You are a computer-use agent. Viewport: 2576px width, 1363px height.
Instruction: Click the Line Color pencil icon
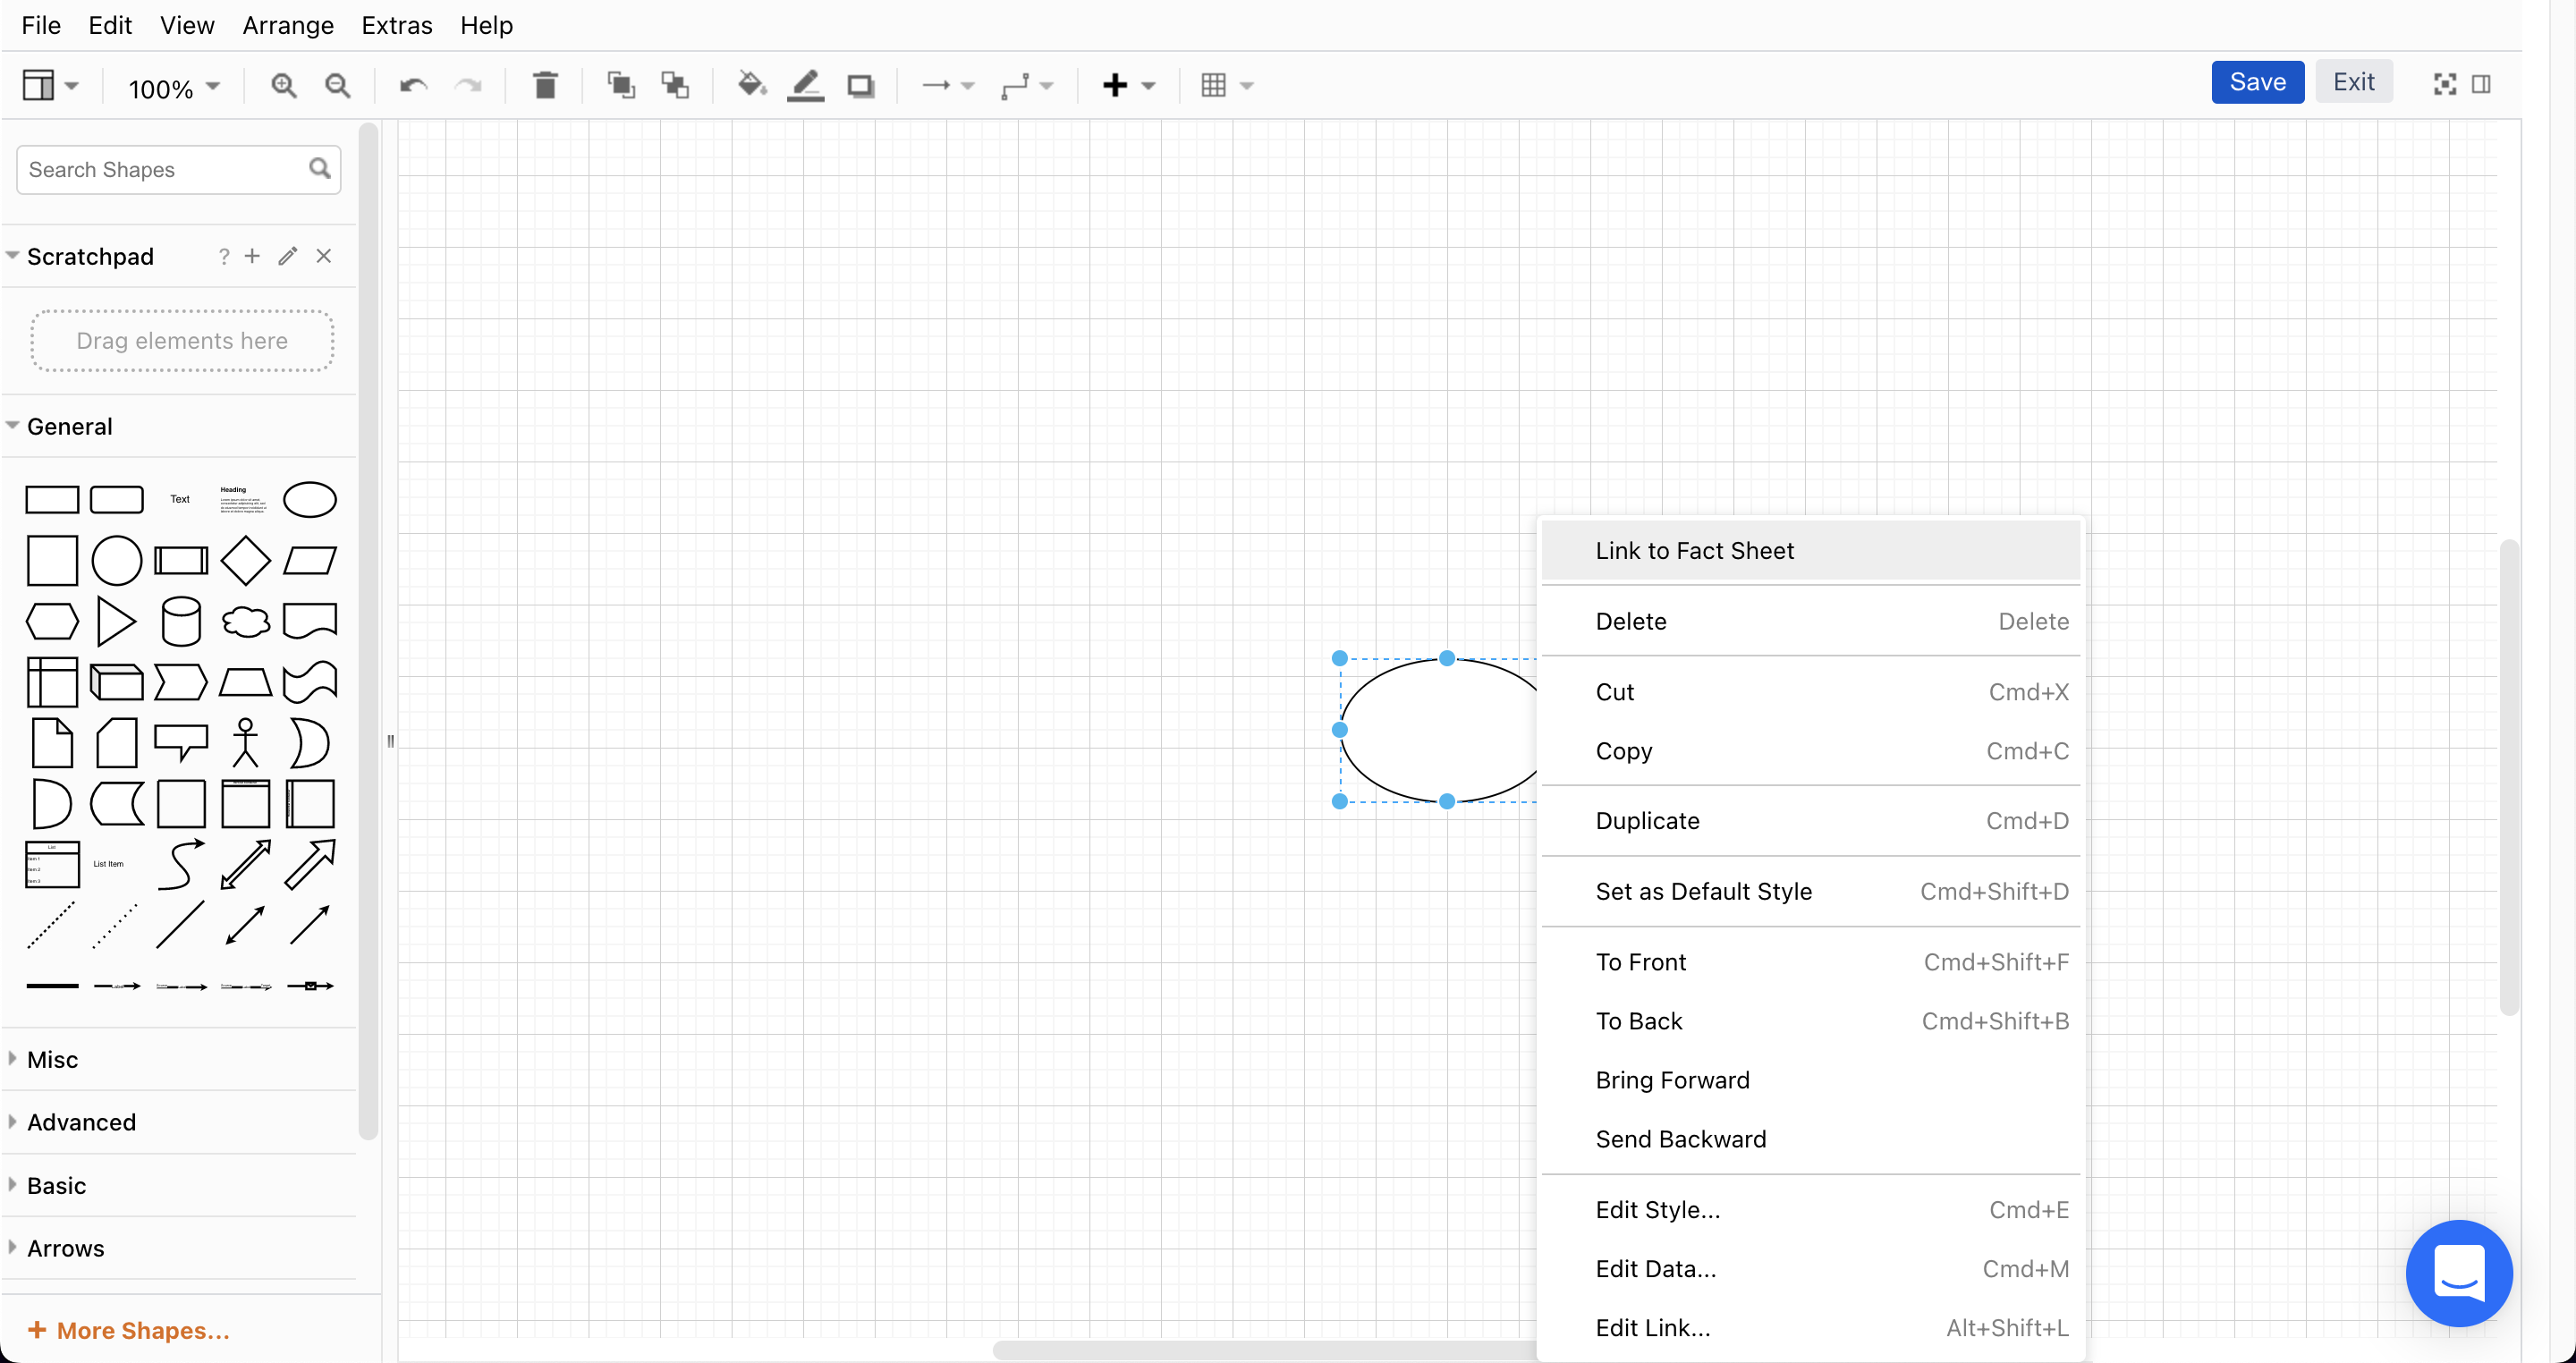(x=806, y=86)
